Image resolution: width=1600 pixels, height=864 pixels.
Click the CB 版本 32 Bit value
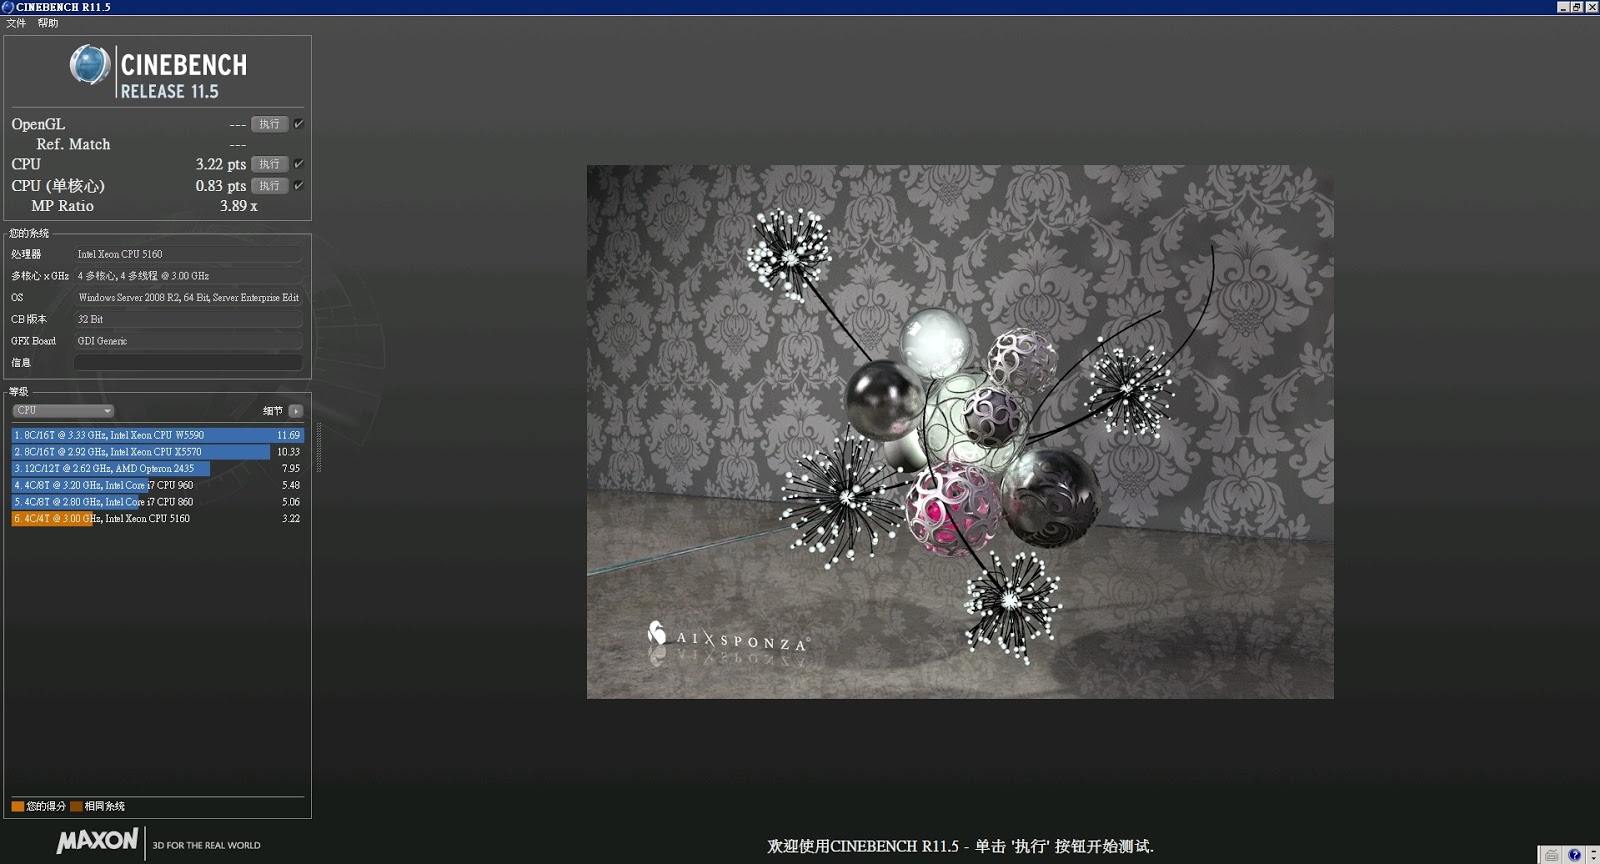(188, 320)
